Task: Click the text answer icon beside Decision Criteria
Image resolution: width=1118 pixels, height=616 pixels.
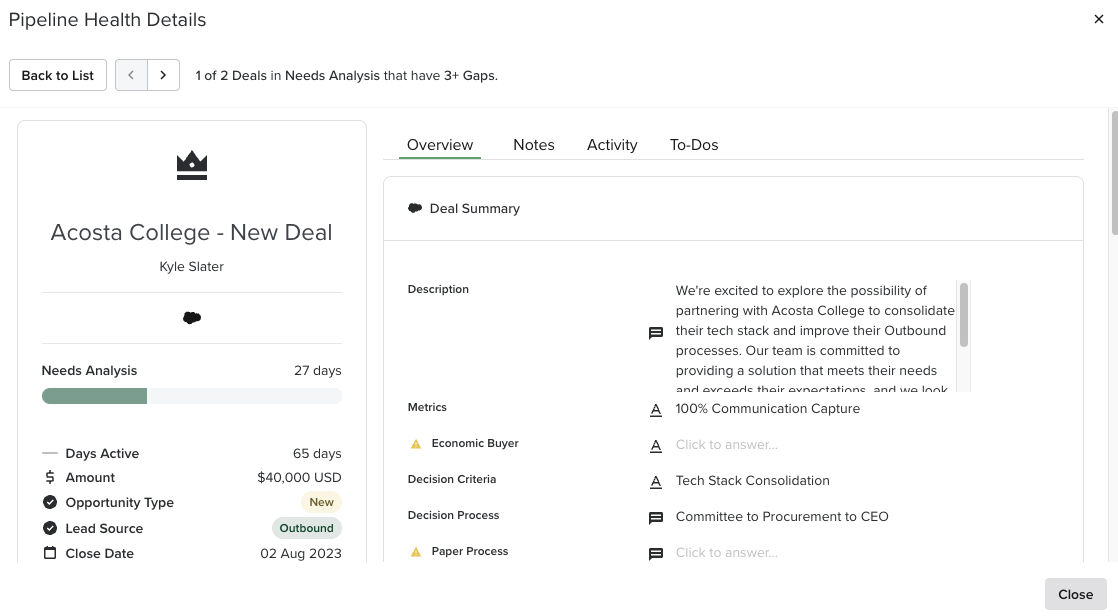Action: click(x=656, y=481)
